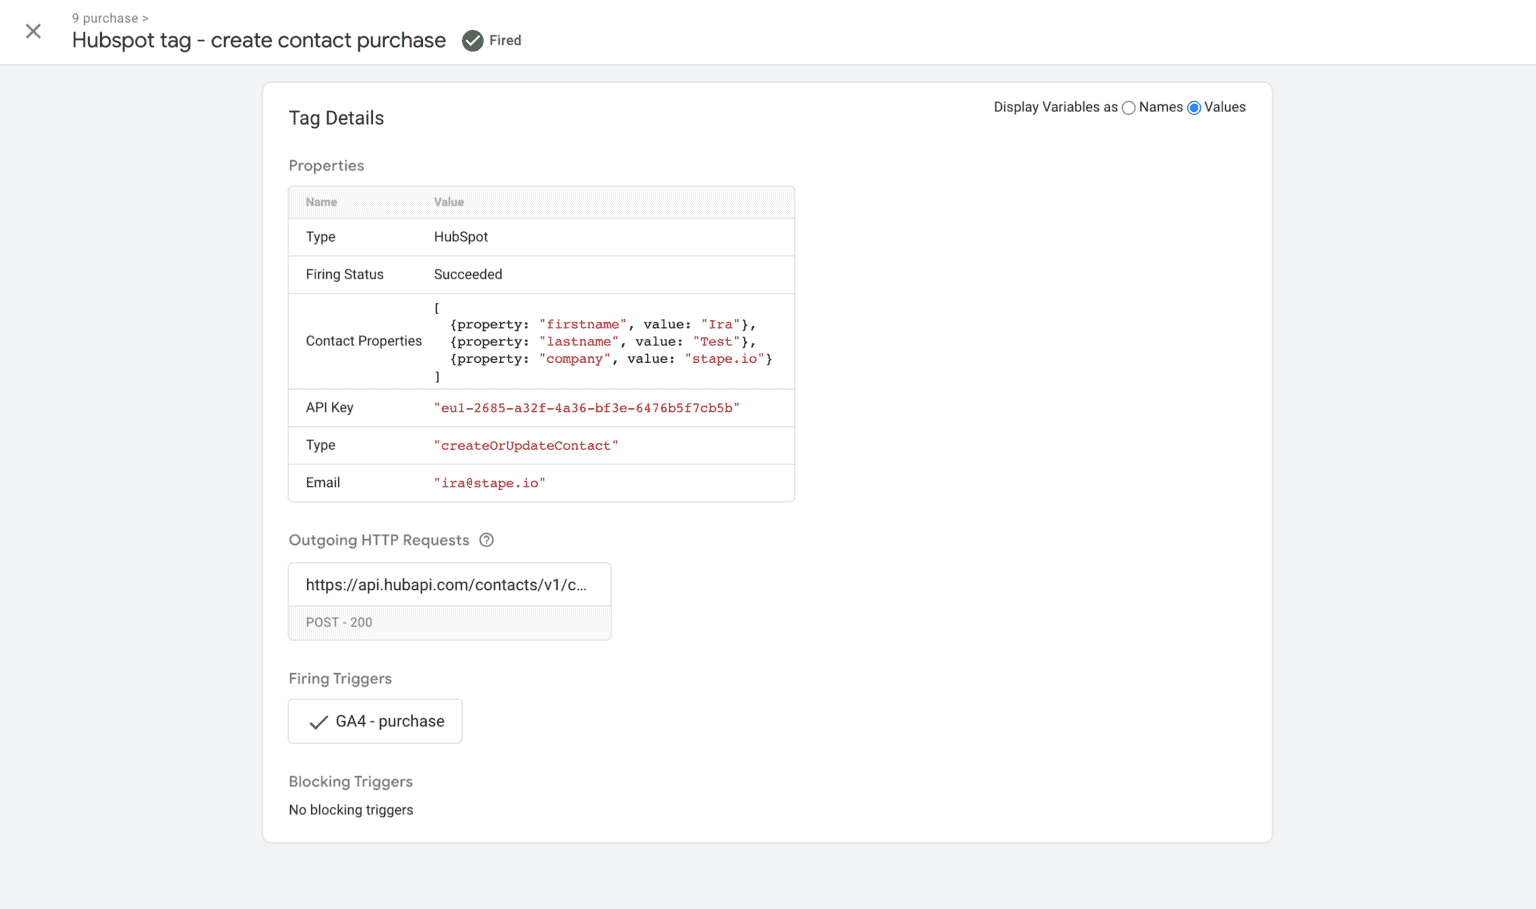
Task: Click the Name column header
Action: tap(321, 202)
